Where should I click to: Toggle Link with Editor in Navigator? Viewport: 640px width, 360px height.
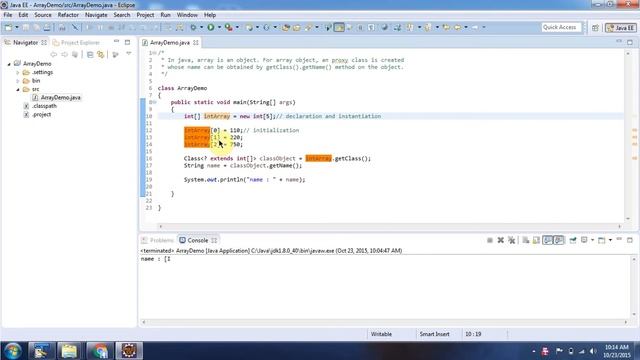(100, 54)
